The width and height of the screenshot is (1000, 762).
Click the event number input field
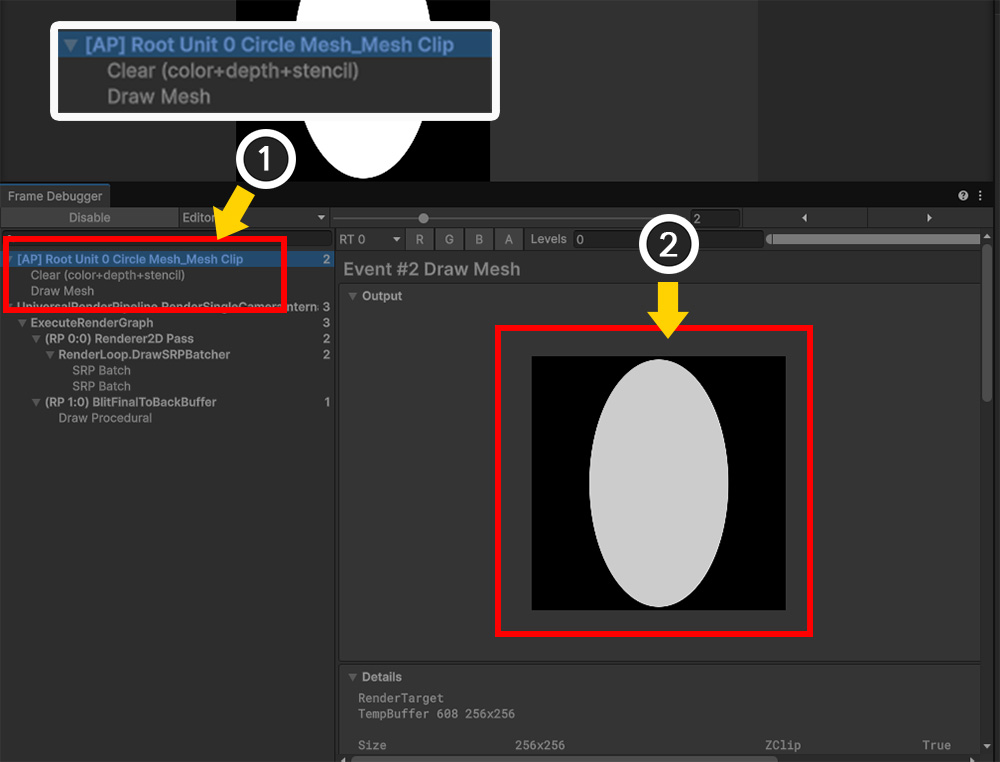[715, 218]
